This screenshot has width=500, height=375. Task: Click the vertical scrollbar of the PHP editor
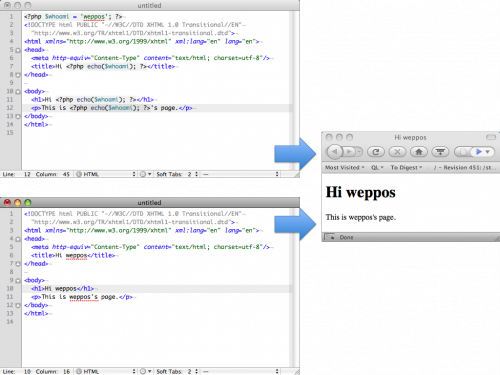coord(296,91)
